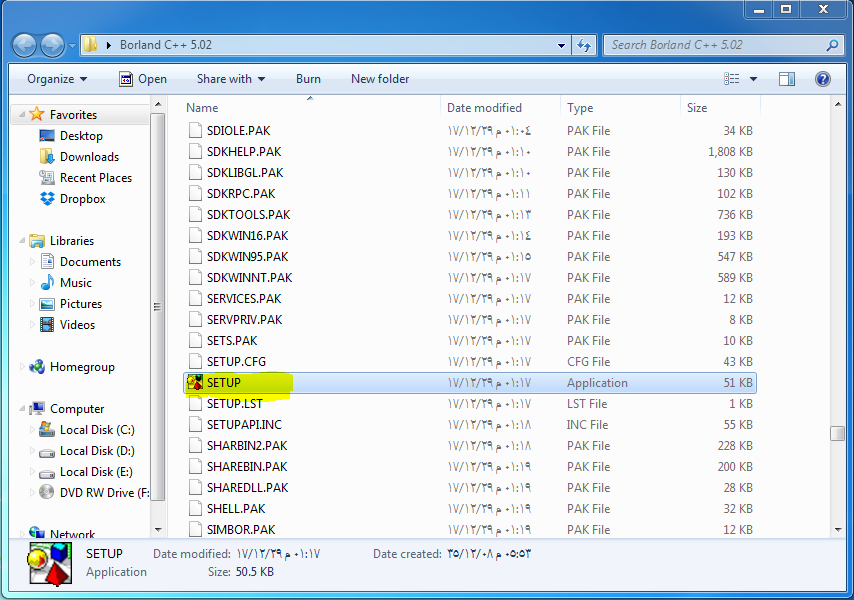The width and height of the screenshot is (854, 600).
Task: Toggle the preview pane
Action: (x=786, y=79)
